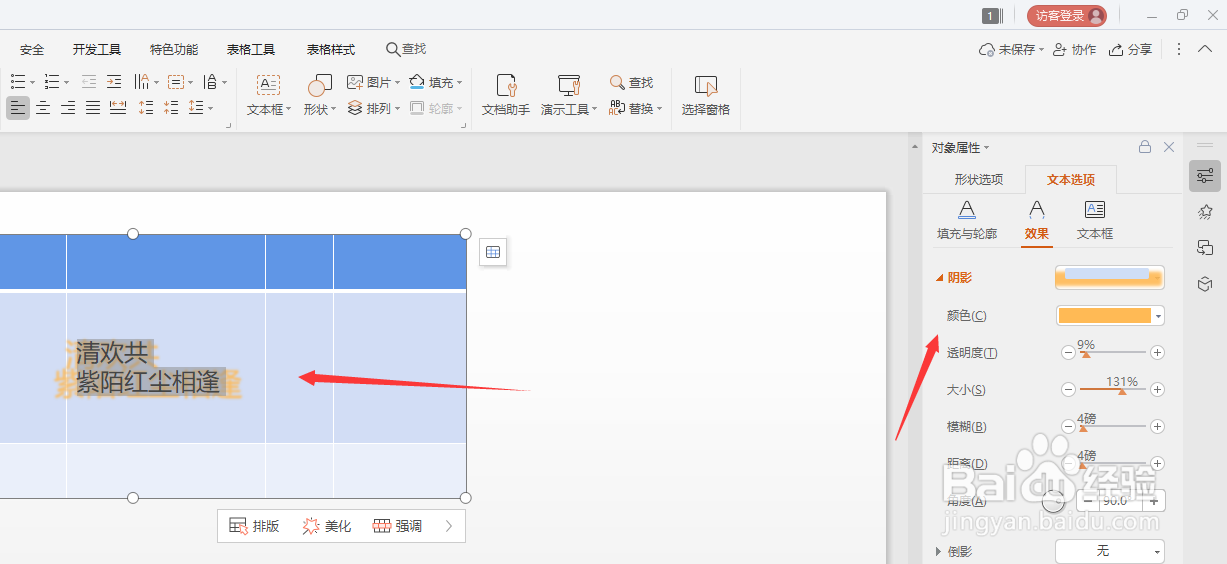
Task: Click the slide transition sidebar icon
Action: [x=1205, y=248]
